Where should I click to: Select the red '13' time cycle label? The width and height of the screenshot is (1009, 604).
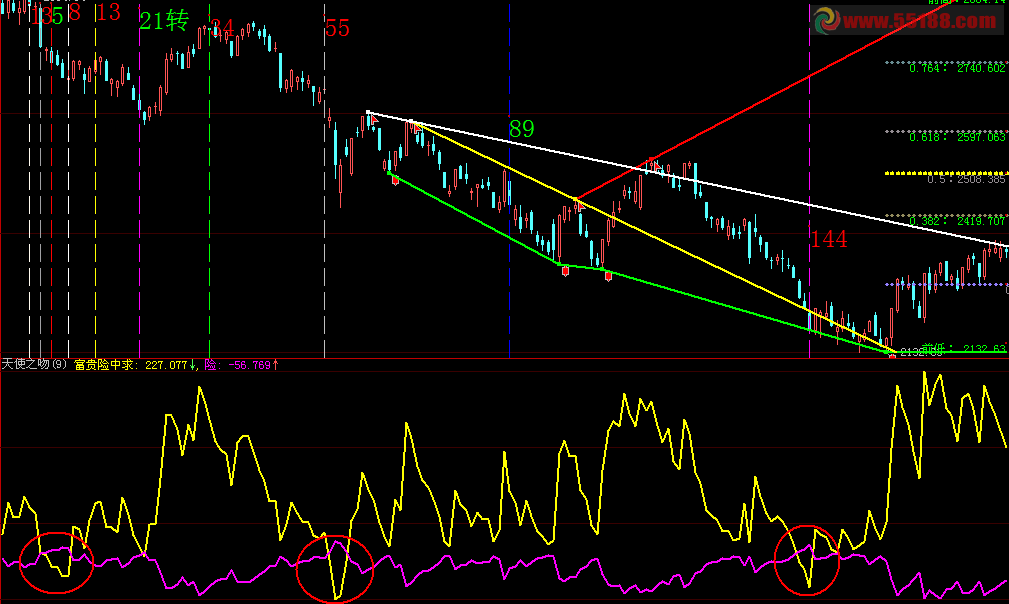[x=108, y=12]
